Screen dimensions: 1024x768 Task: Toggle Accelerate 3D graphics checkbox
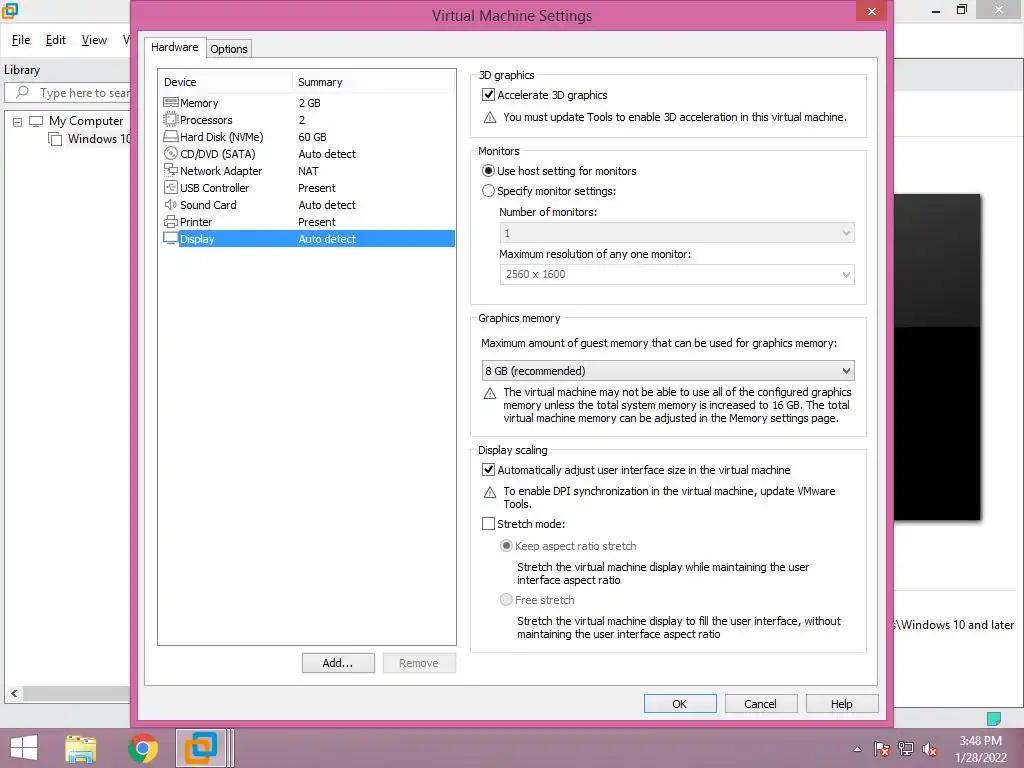coord(488,95)
